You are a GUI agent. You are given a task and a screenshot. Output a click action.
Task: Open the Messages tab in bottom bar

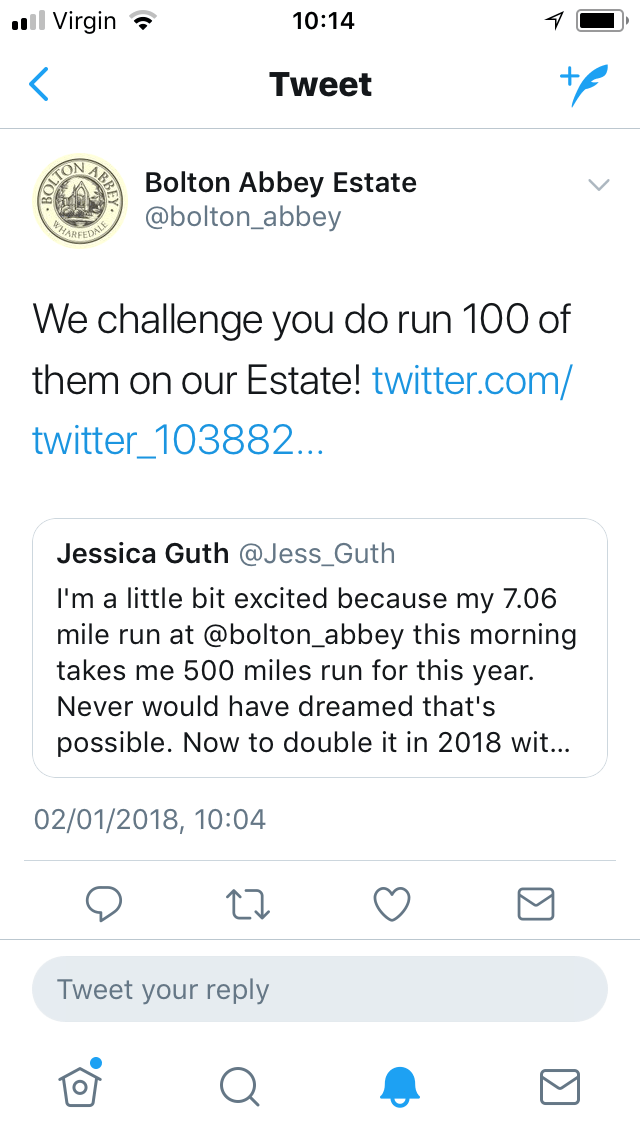pyautogui.click(x=559, y=1085)
